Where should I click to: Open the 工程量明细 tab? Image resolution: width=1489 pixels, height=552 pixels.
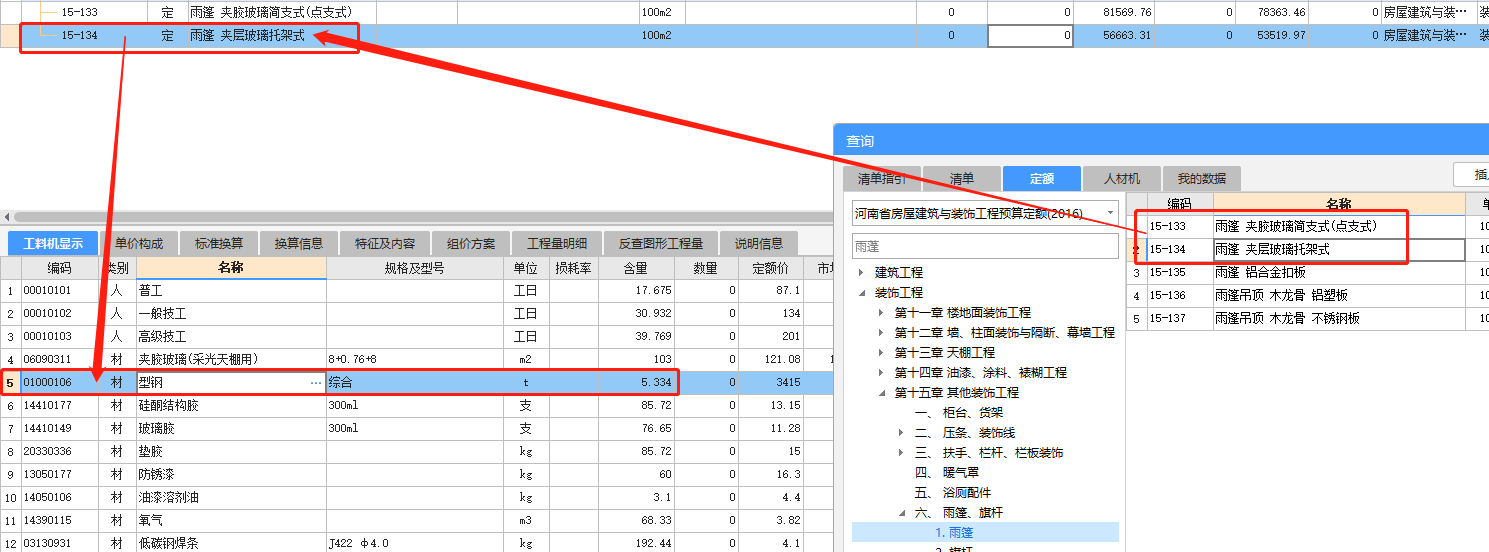(x=558, y=243)
